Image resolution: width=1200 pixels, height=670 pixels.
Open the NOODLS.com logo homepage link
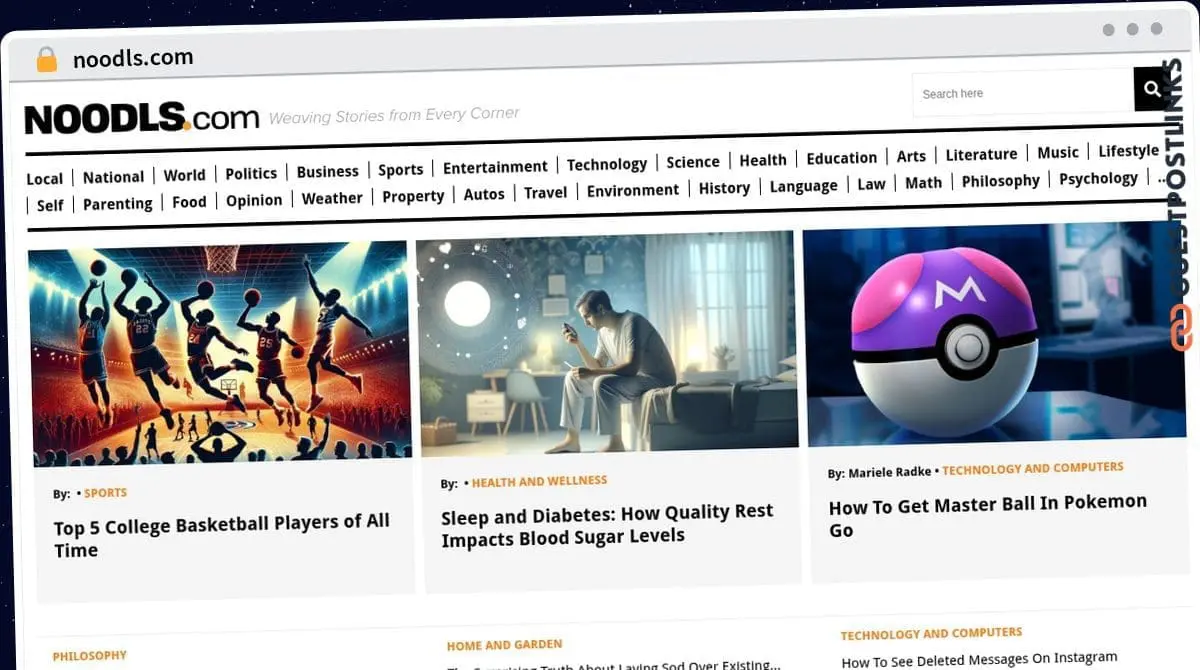(x=142, y=118)
